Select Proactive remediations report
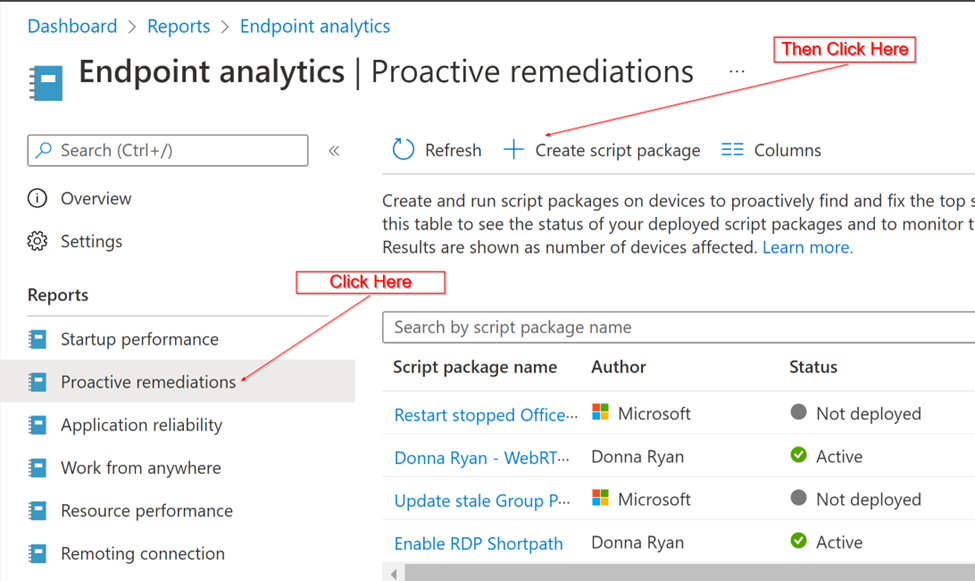 coord(148,382)
